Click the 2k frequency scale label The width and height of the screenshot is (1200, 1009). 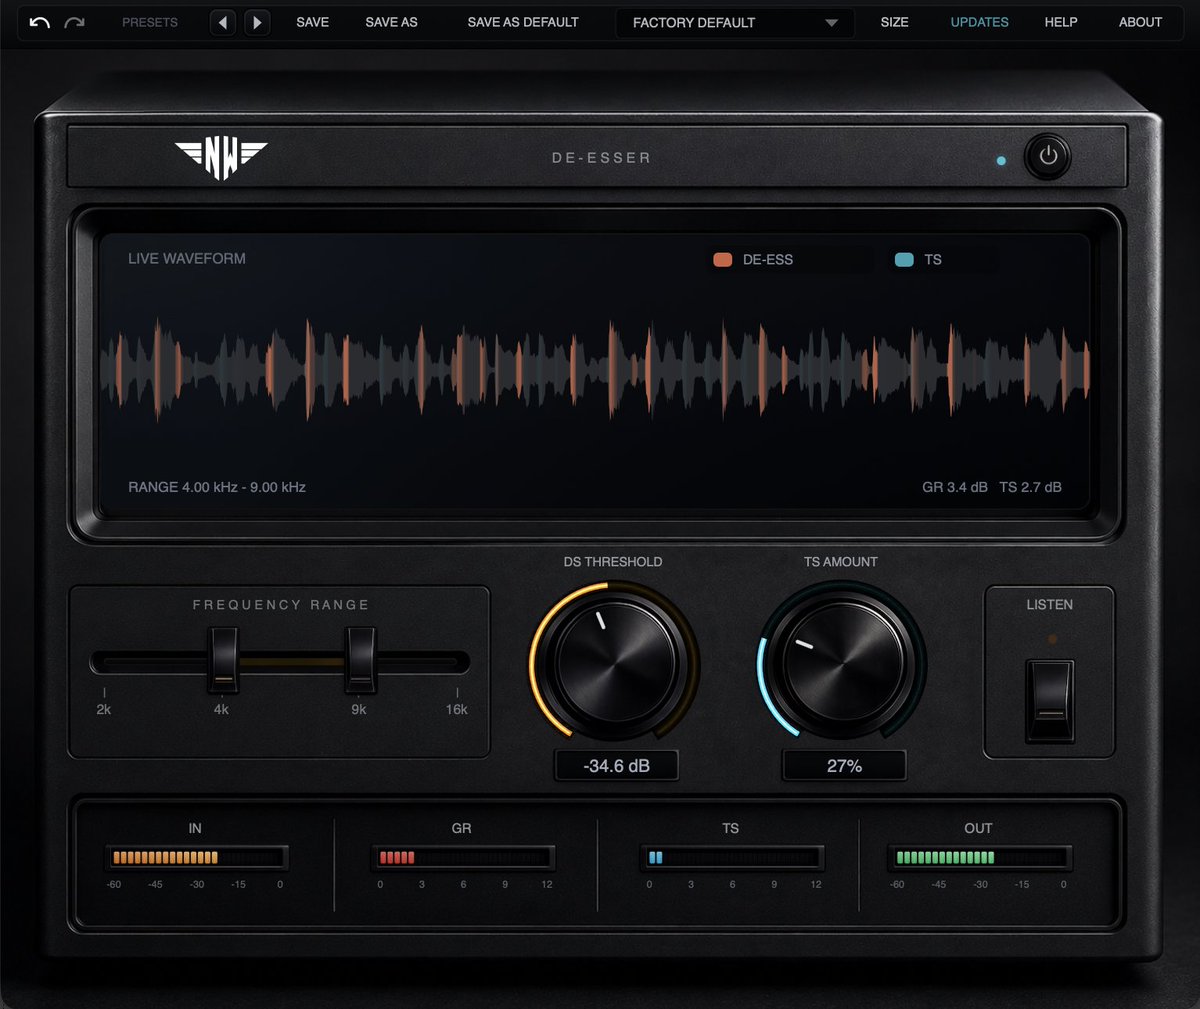[104, 709]
